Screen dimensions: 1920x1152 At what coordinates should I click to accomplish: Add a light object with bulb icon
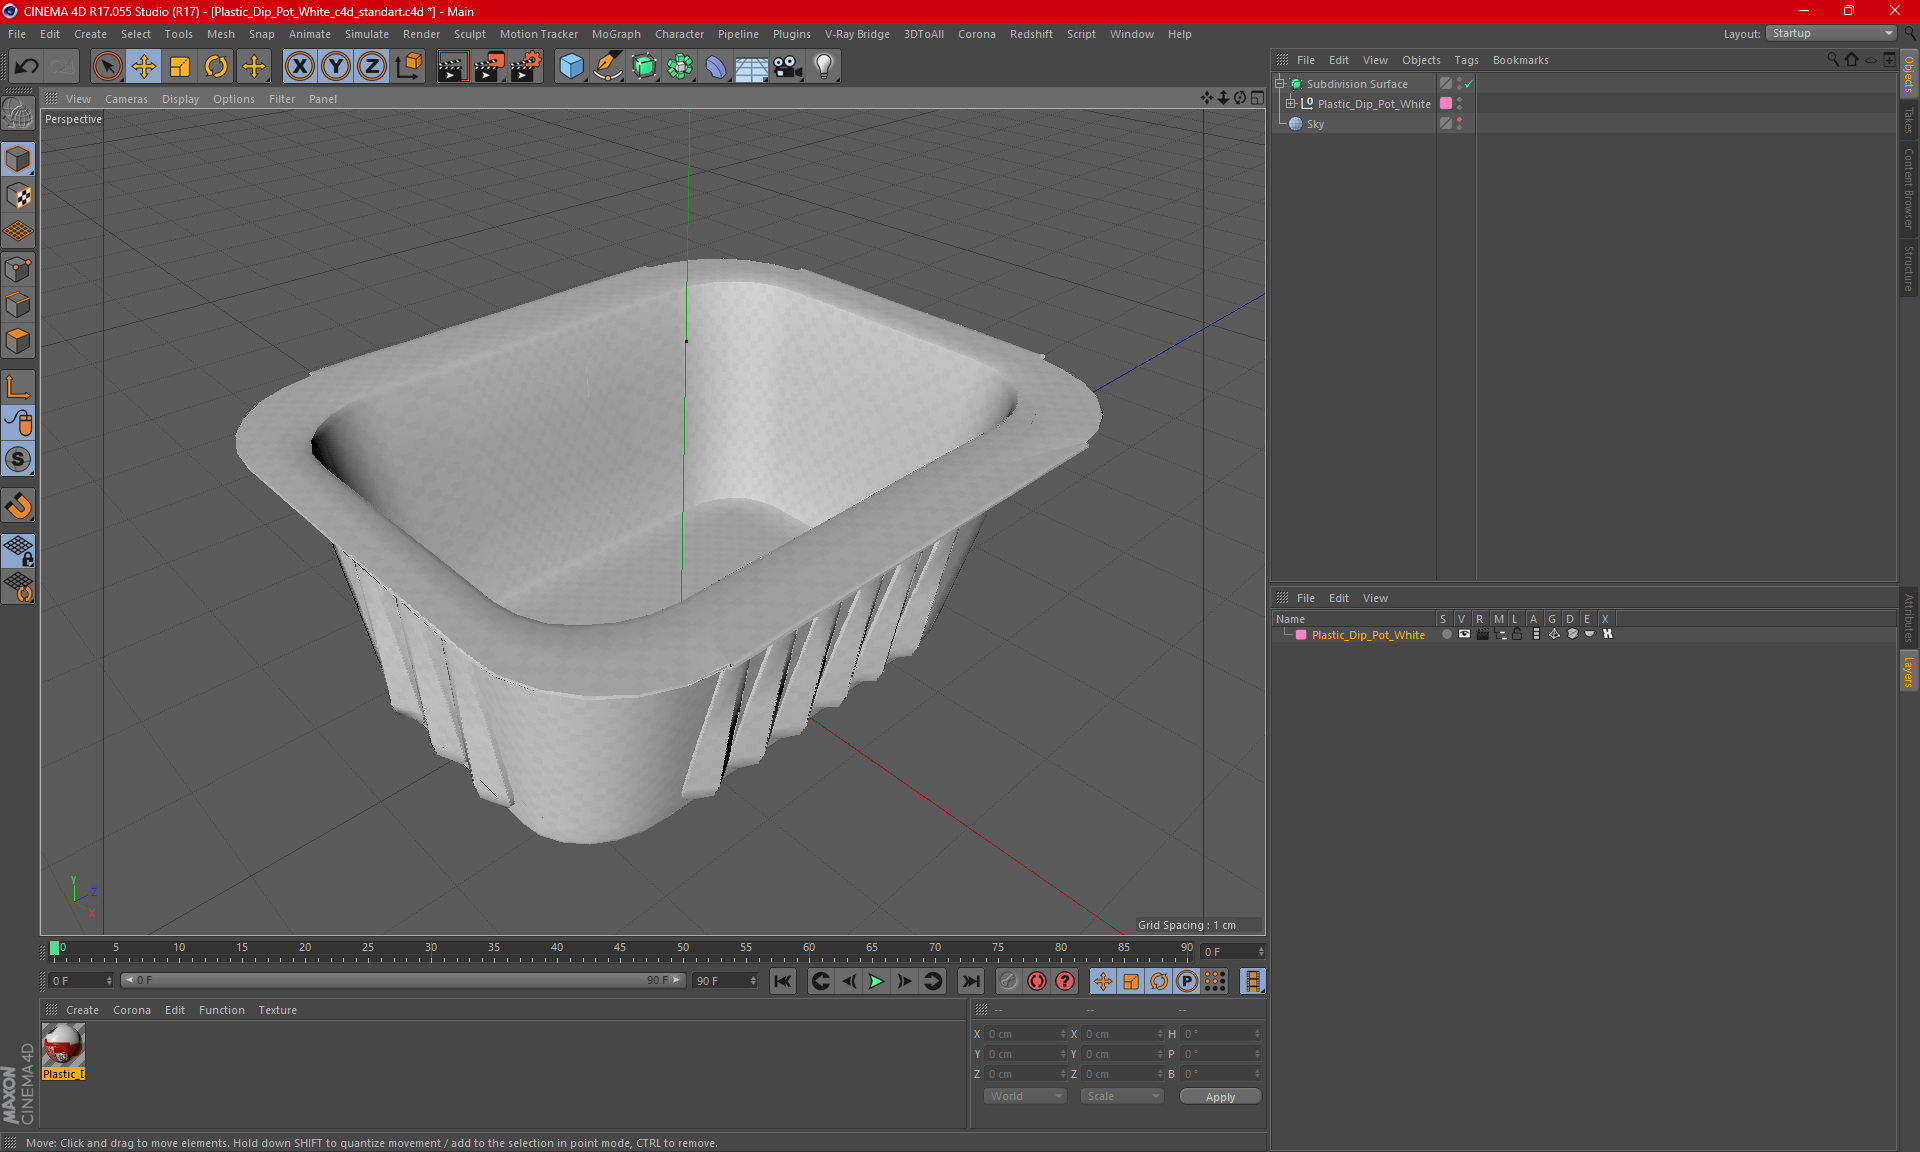coord(823,67)
